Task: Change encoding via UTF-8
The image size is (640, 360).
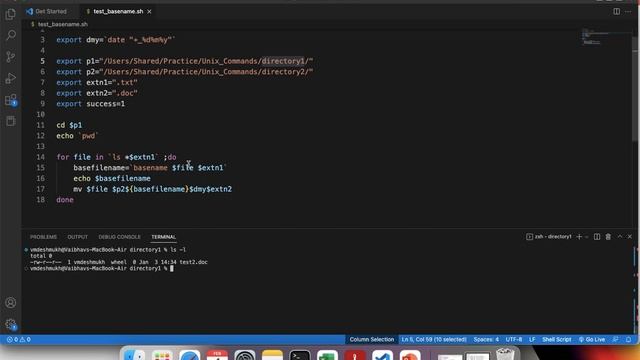Action: 513,340
